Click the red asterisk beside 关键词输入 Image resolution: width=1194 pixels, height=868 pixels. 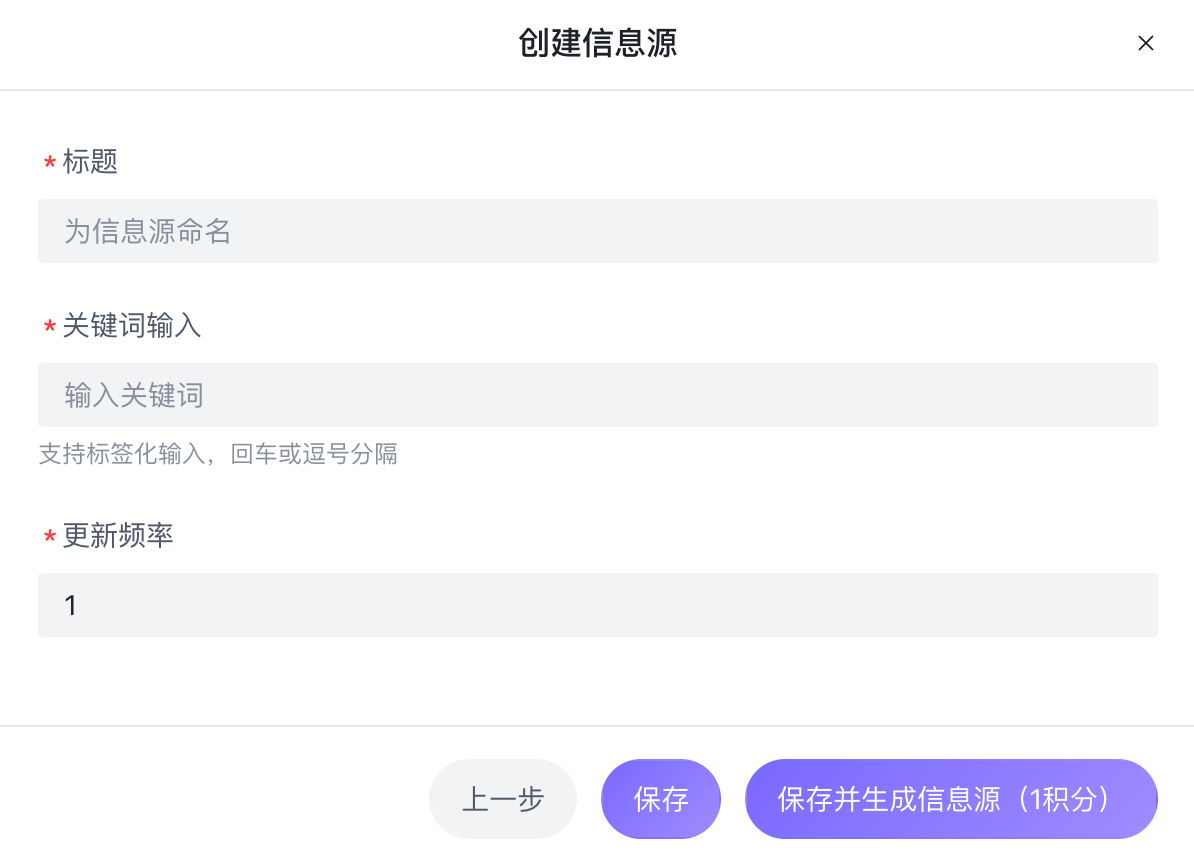tap(49, 327)
